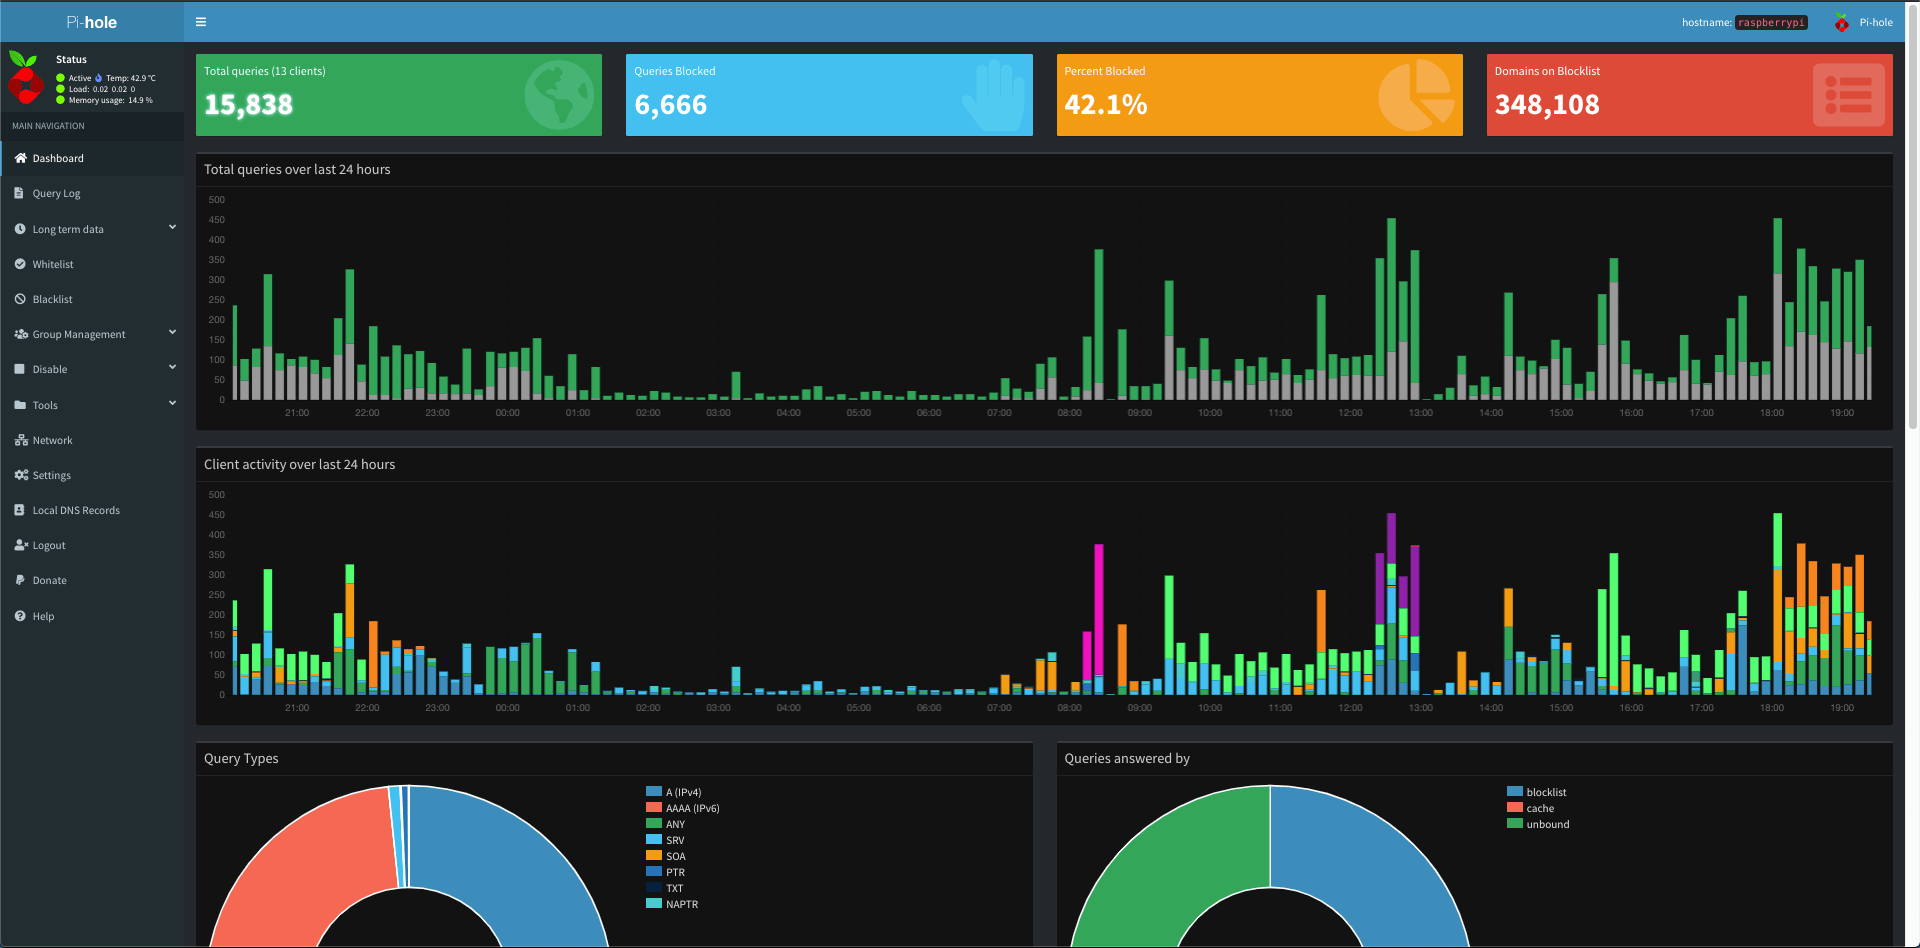Click the Pi-hole title in the header
The width and height of the screenshot is (1920, 948).
coord(92,22)
